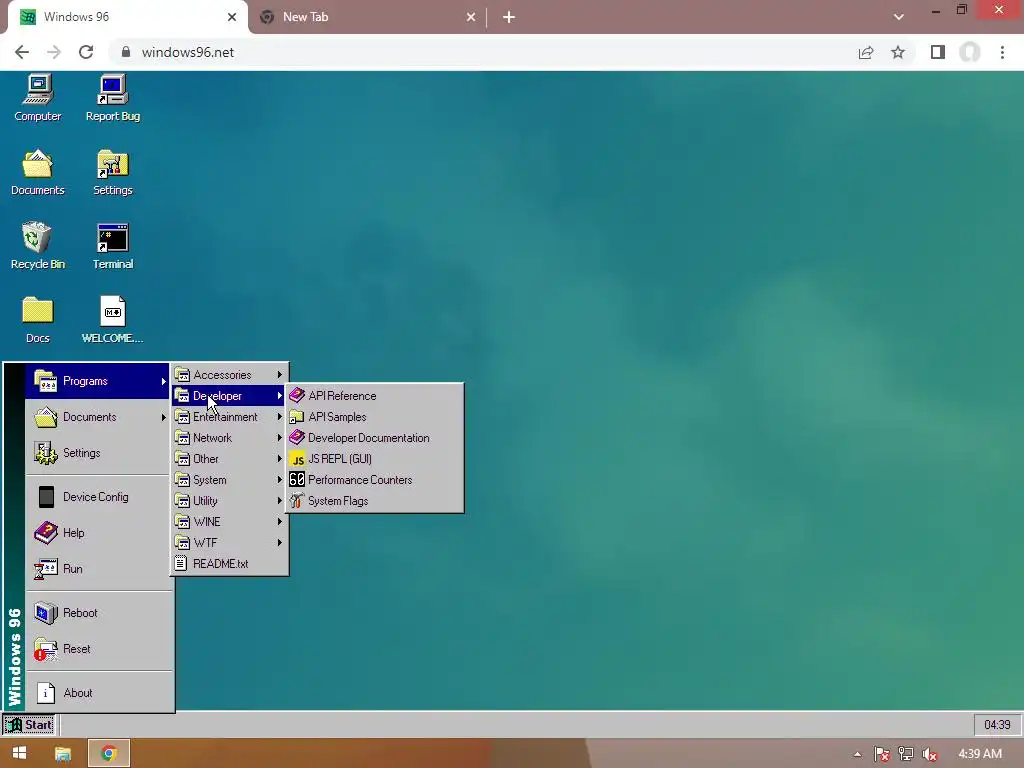The height and width of the screenshot is (768, 1024).
Task: Expand the Accessories submenu arrow
Action: pyautogui.click(x=280, y=374)
